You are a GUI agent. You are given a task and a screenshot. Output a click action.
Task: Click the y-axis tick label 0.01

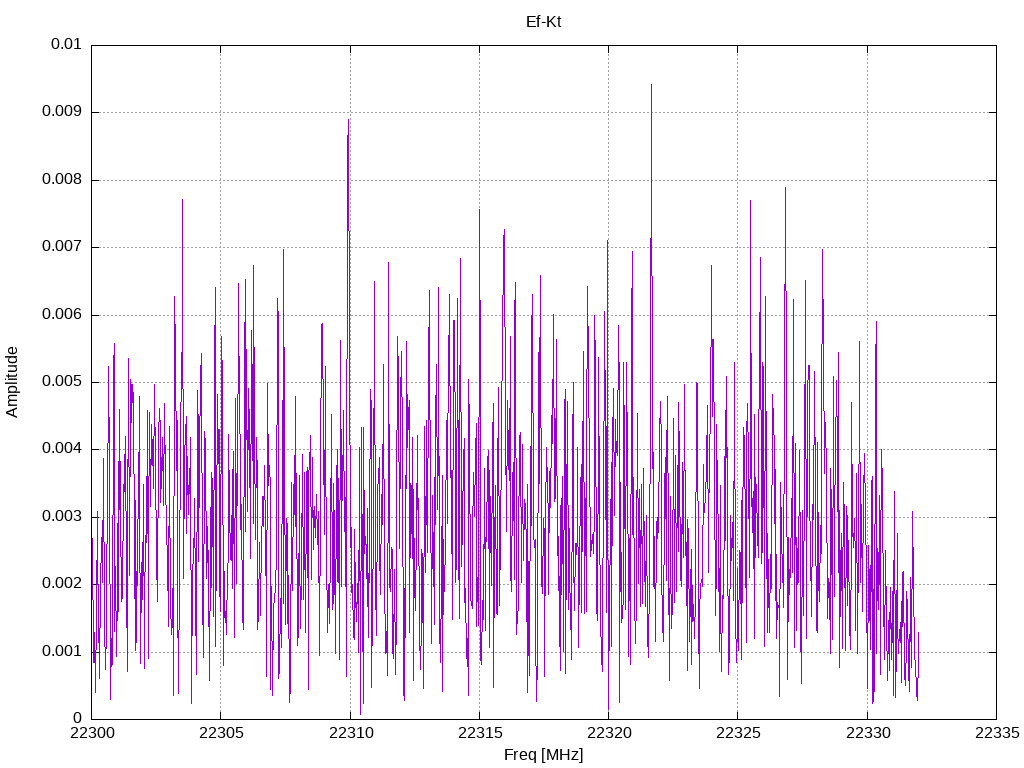(x=66, y=44)
